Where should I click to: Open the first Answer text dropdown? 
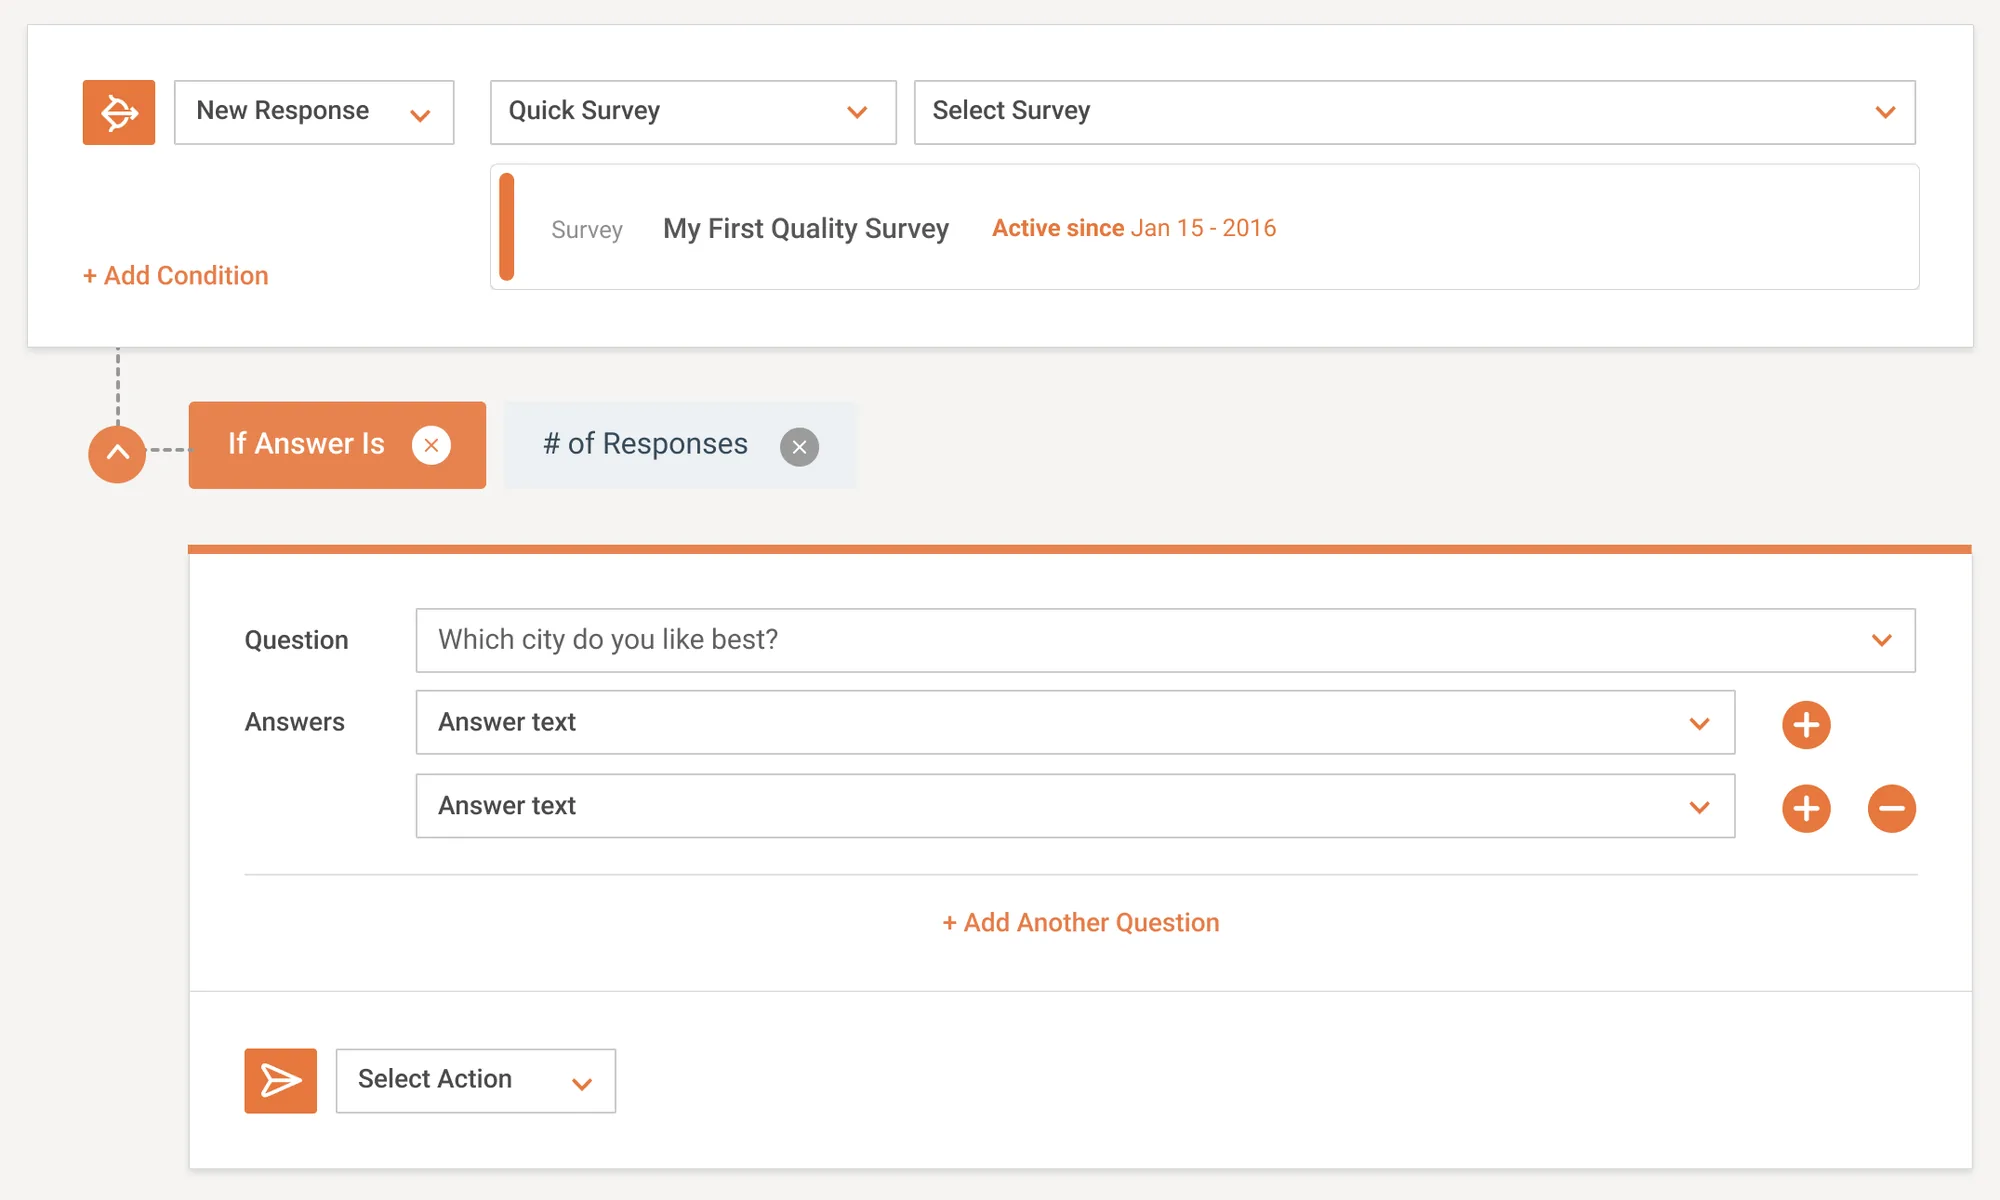click(1075, 722)
